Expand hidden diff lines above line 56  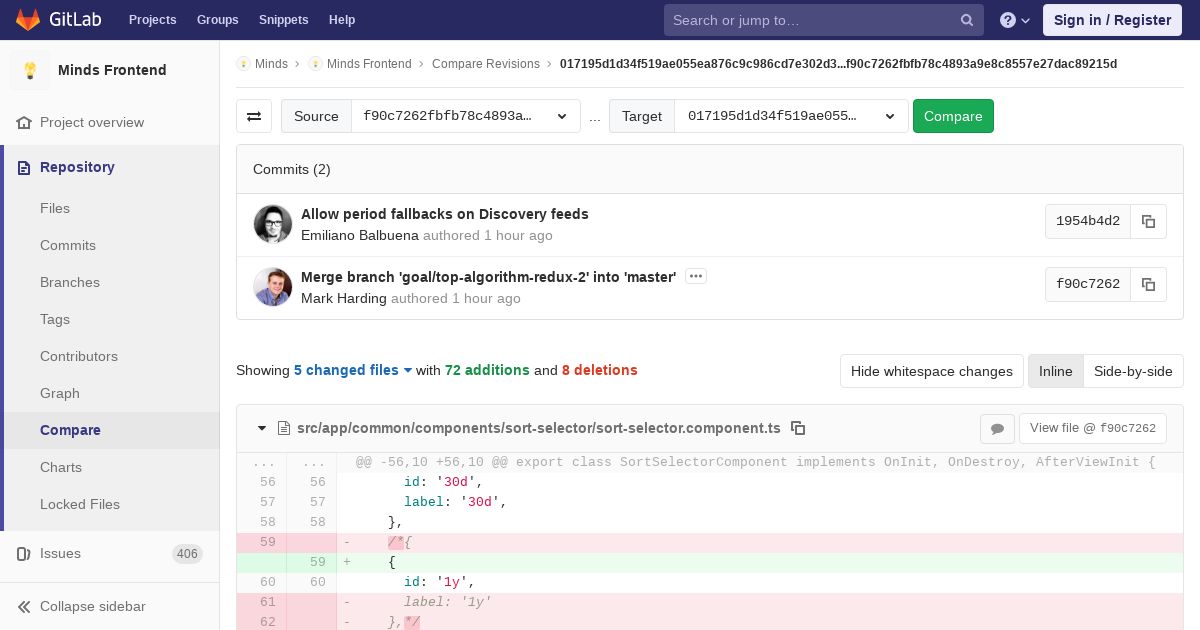click(264, 462)
